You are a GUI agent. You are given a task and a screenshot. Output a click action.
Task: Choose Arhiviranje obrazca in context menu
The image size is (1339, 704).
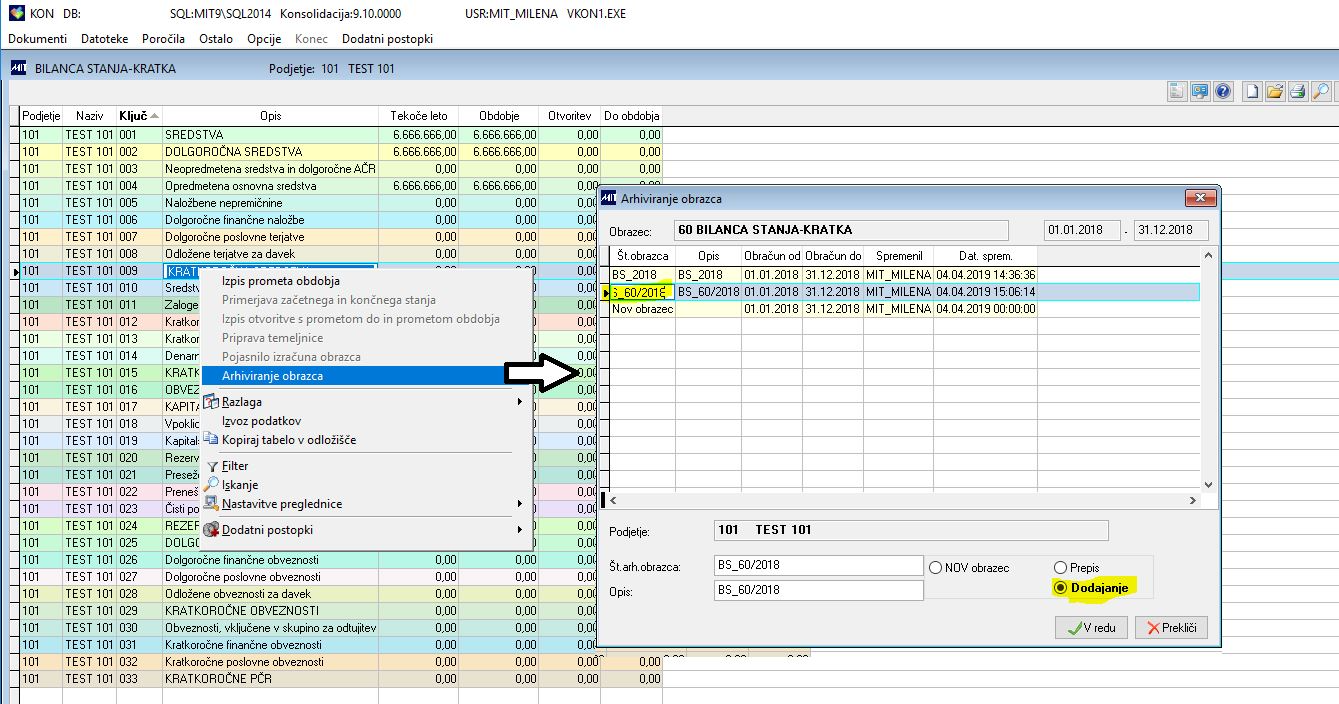pos(272,376)
